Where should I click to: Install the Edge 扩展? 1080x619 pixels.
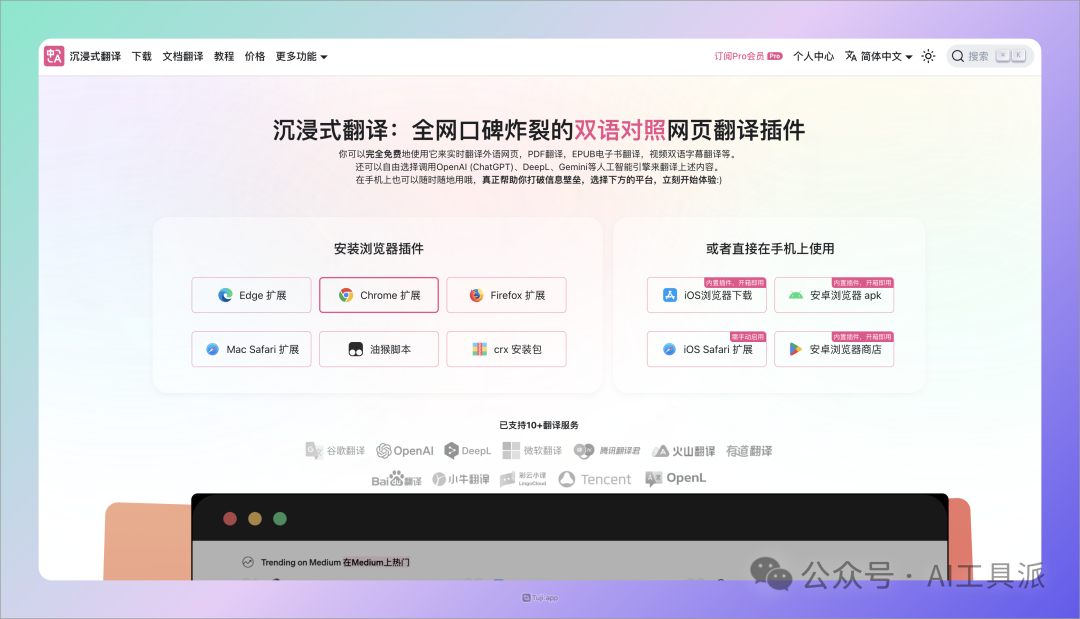pos(251,295)
